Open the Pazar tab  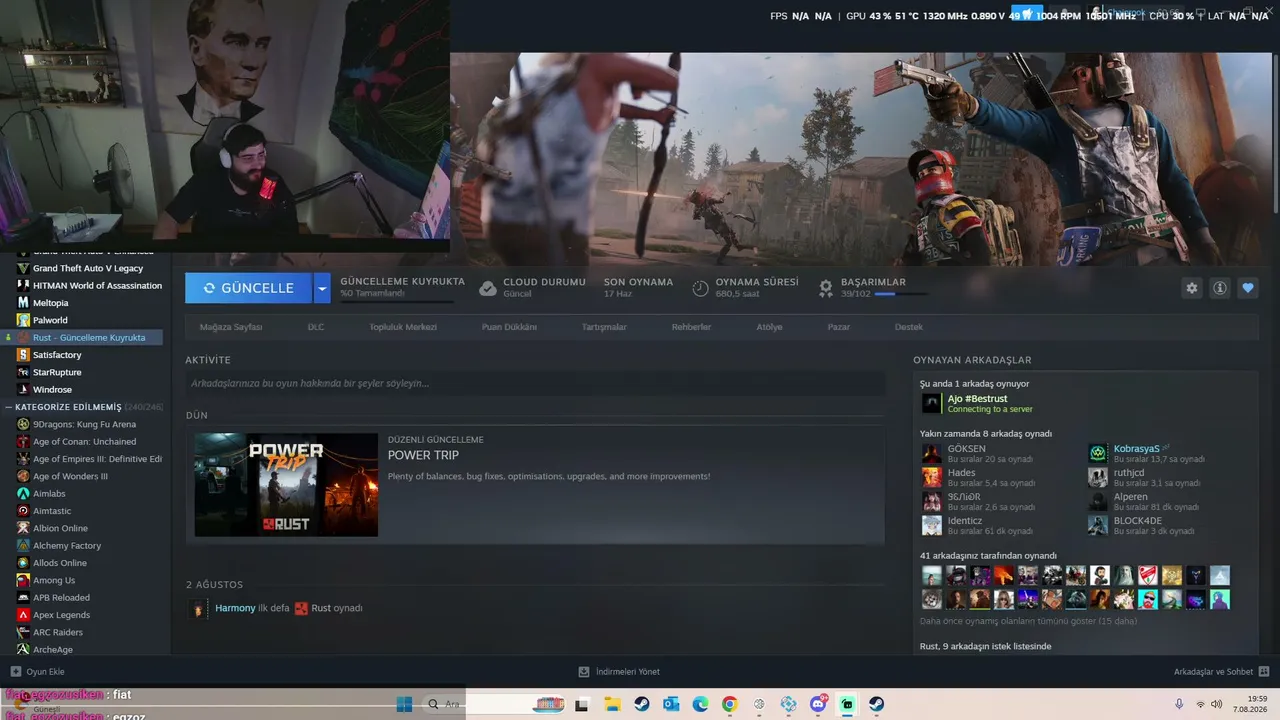click(838, 327)
